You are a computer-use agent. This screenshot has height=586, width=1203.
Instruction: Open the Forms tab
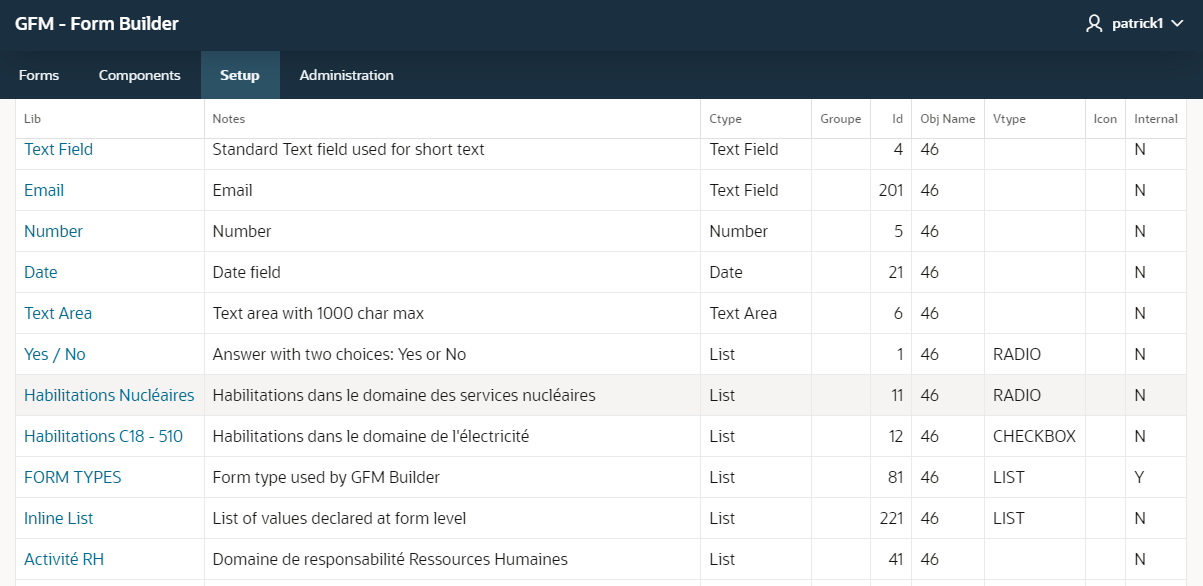pyautogui.click(x=39, y=75)
